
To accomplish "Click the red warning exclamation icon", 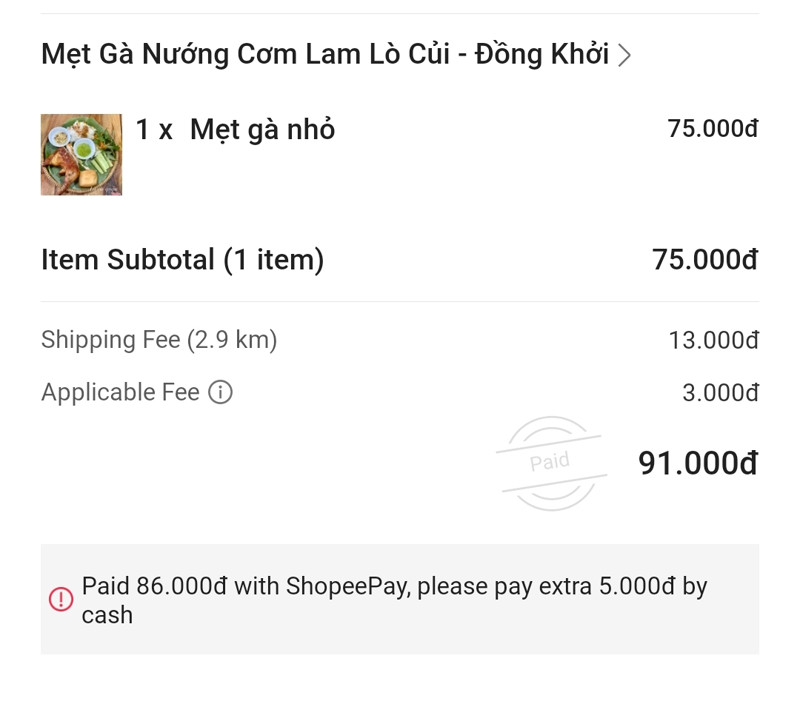I will (61, 599).
